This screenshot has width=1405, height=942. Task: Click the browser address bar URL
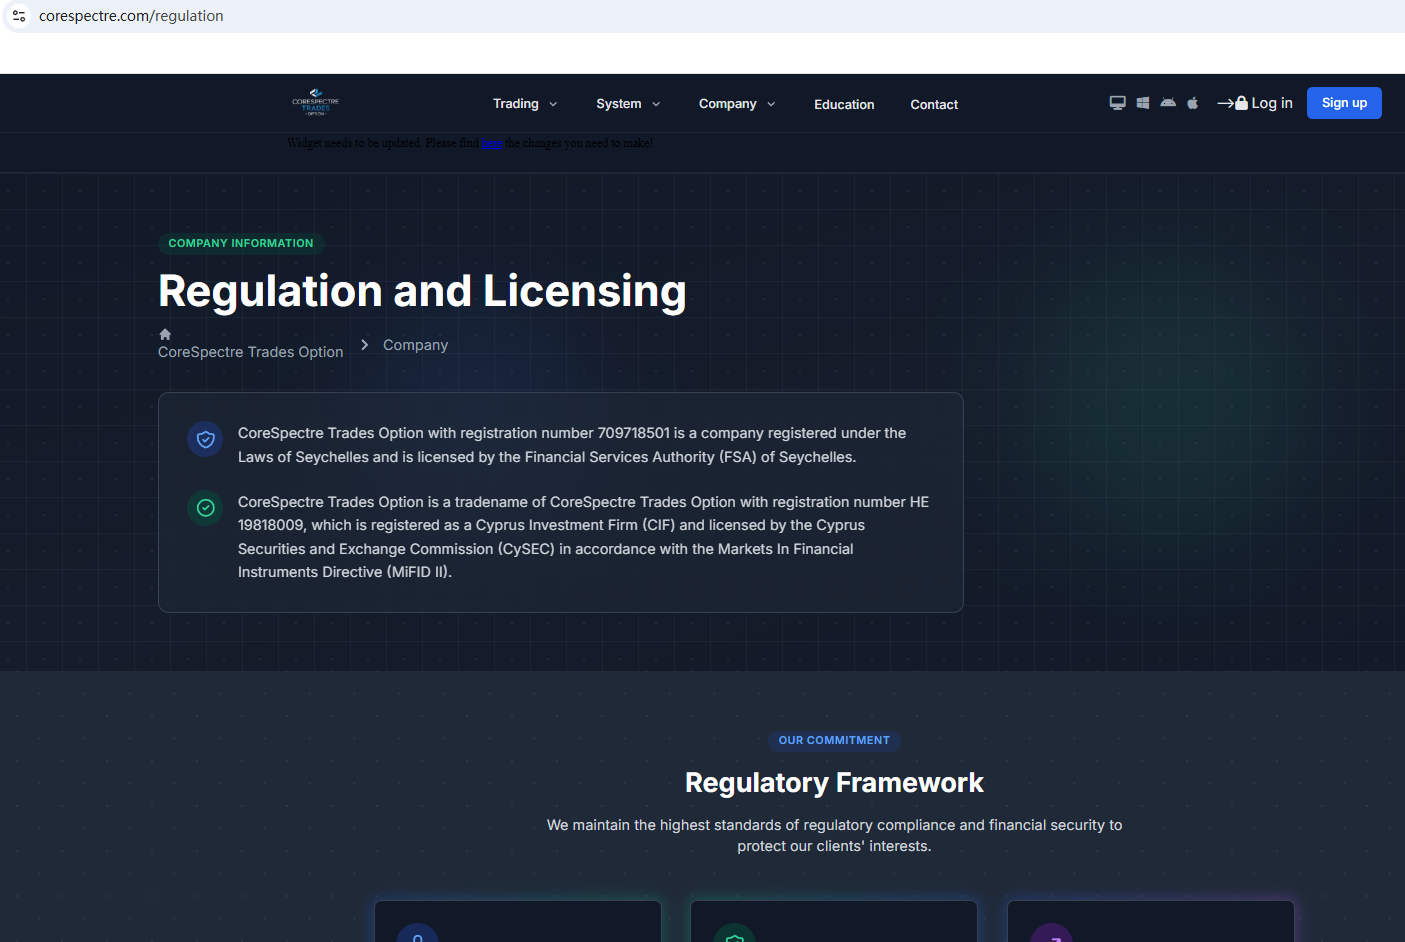coord(131,16)
